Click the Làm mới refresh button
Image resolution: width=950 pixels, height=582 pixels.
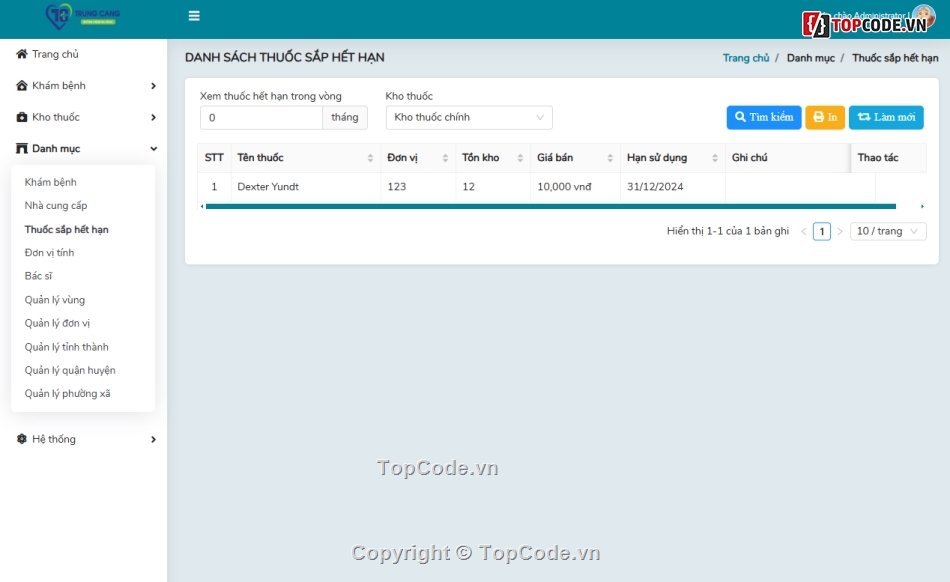(886, 117)
